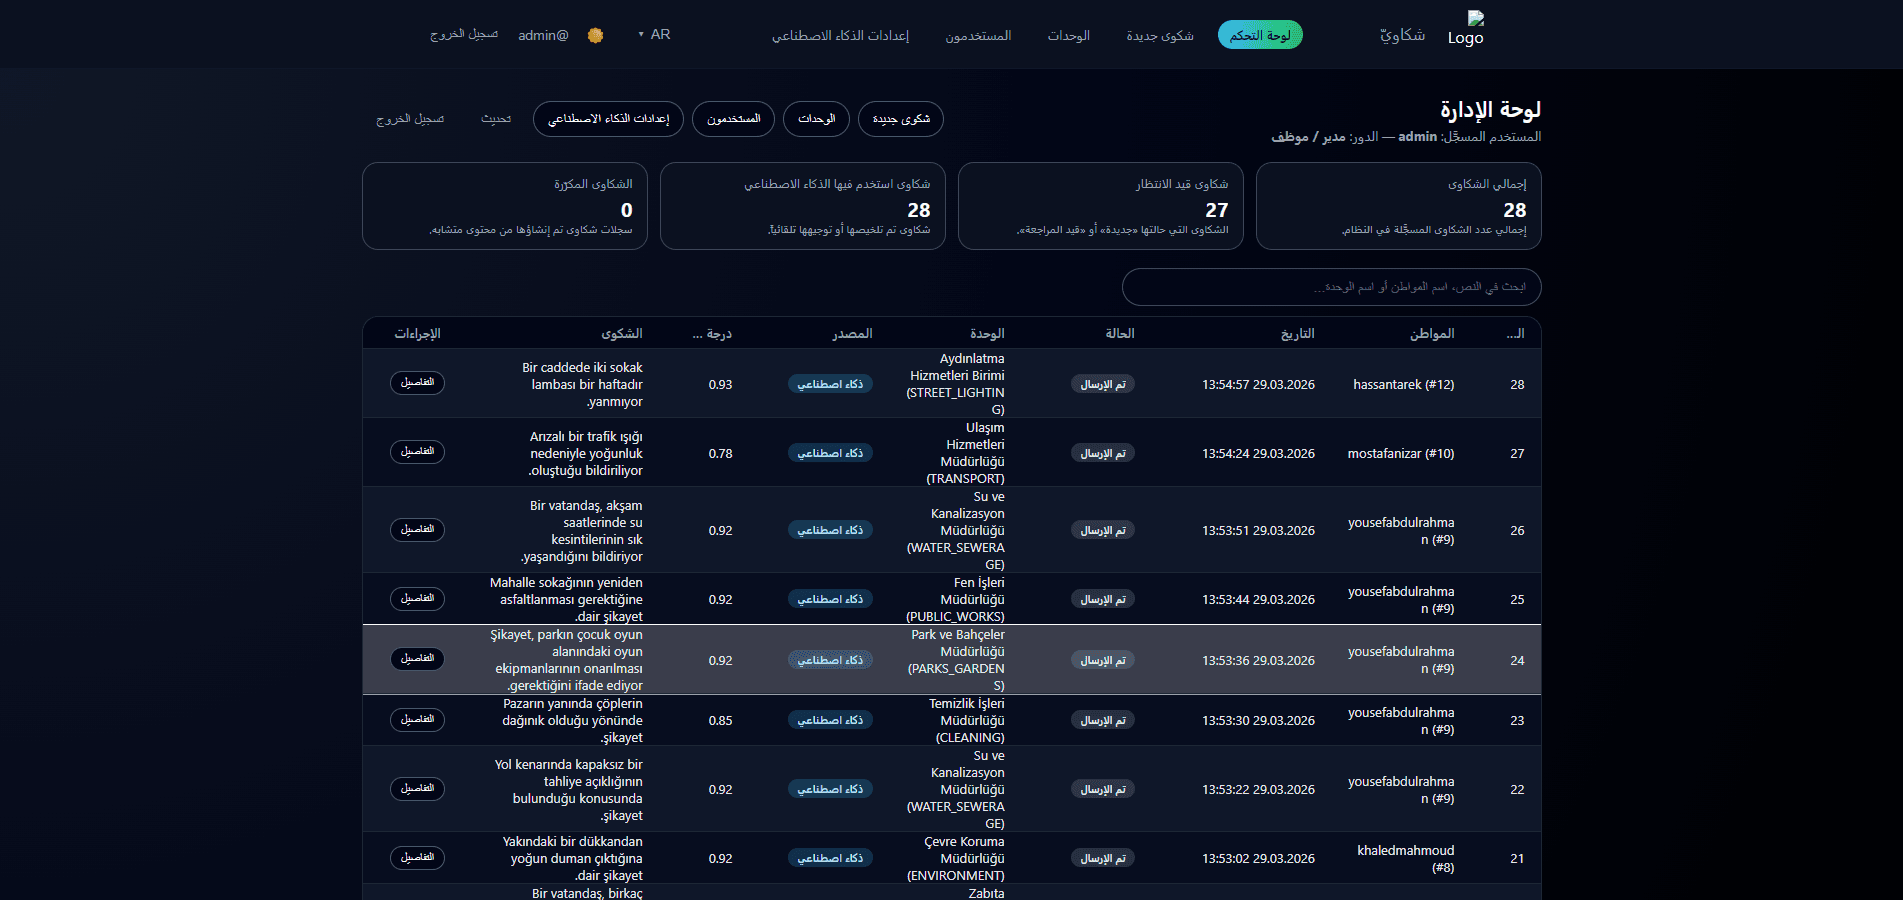The height and width of the screenshot is (900, 1903).
Task: Click the شكوى جديدة quick action pill
Action: click(x=900, y=119)
